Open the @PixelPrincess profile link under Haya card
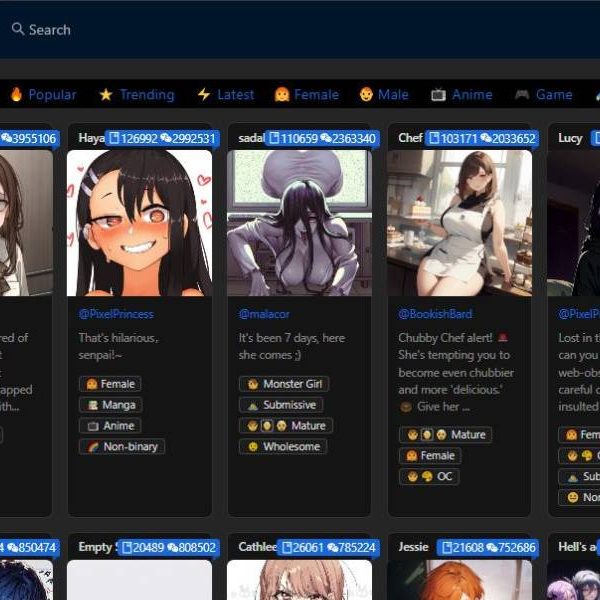This screenshot has height=600, width=600. tap(116, 314)
